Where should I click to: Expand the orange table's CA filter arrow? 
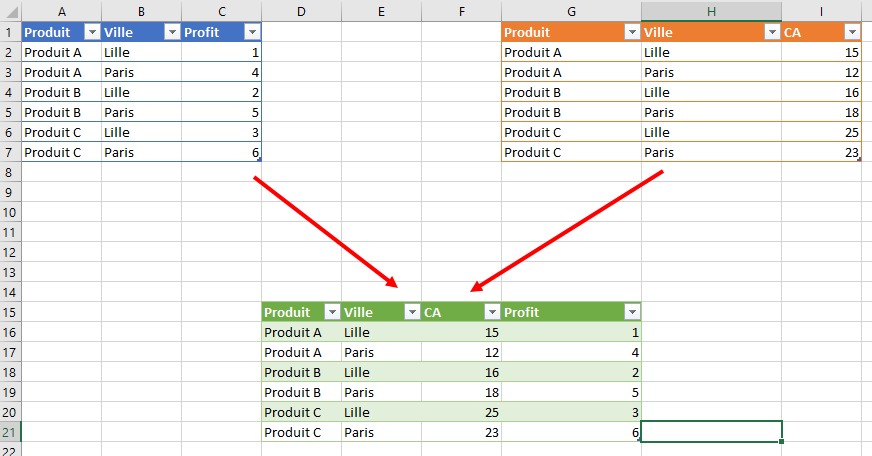(x=851, y=32)
